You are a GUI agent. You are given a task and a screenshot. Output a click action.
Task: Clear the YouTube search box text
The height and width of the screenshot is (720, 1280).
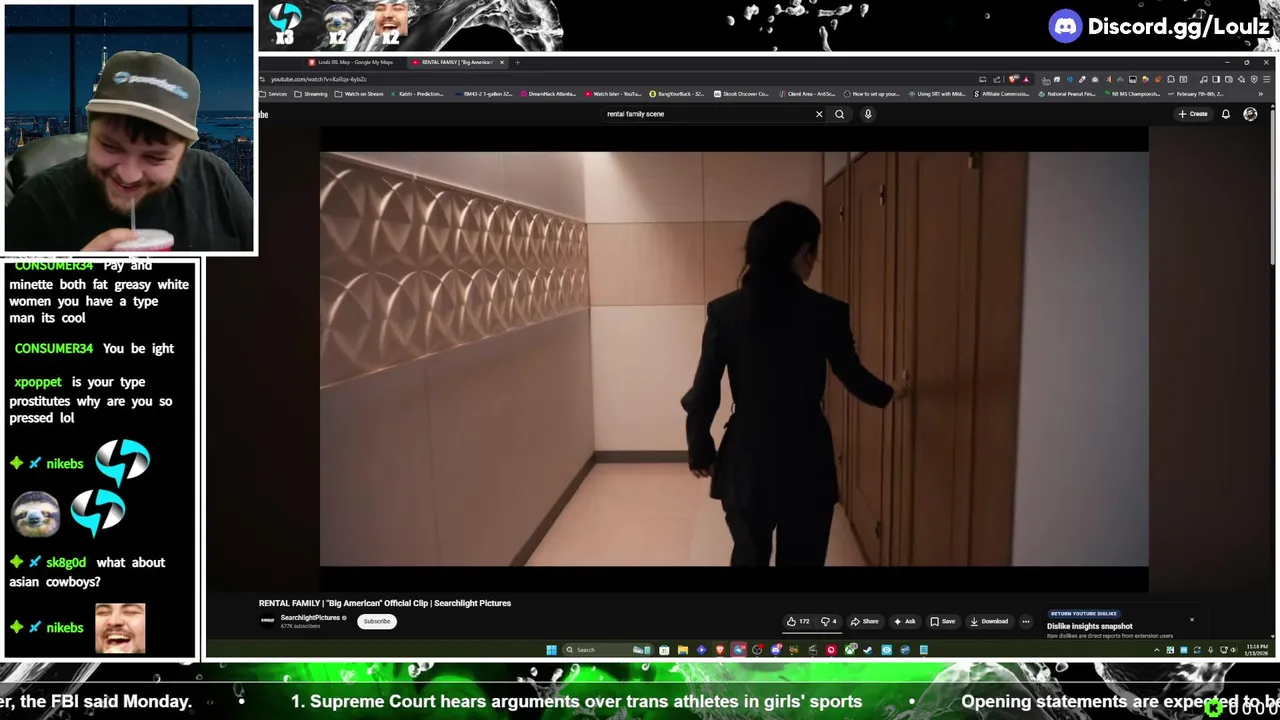point(819,114)
